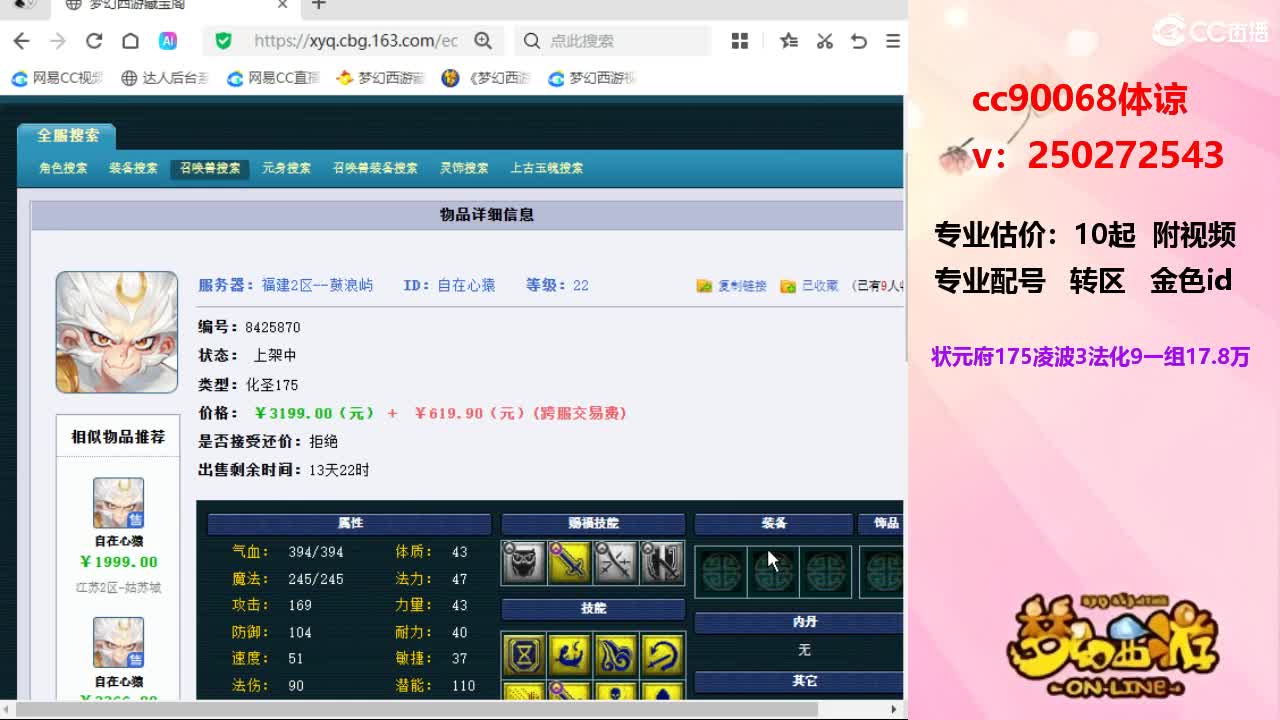
Task: Click the empty slot under 饰品
Action: 883,572
